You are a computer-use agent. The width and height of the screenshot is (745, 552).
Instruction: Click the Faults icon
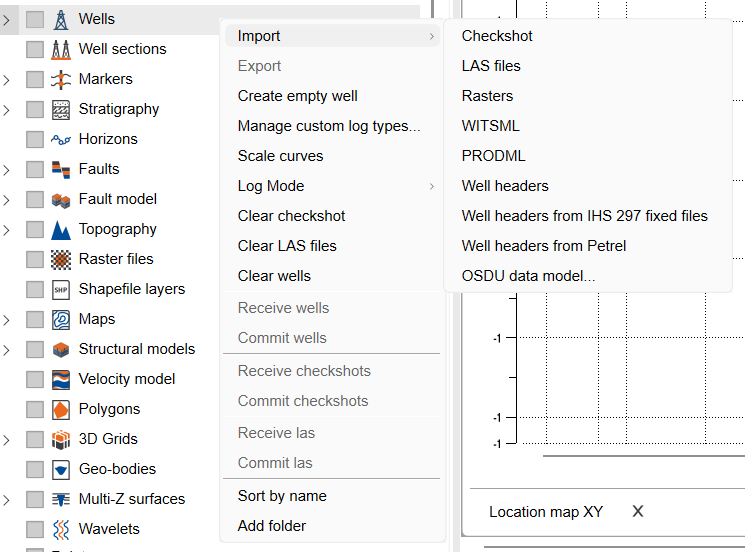coord(61,169)
